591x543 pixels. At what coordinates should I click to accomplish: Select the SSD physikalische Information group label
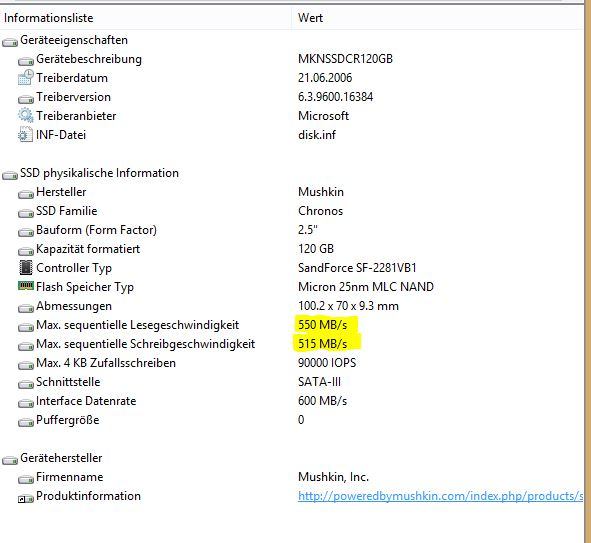tap(100, 173)
